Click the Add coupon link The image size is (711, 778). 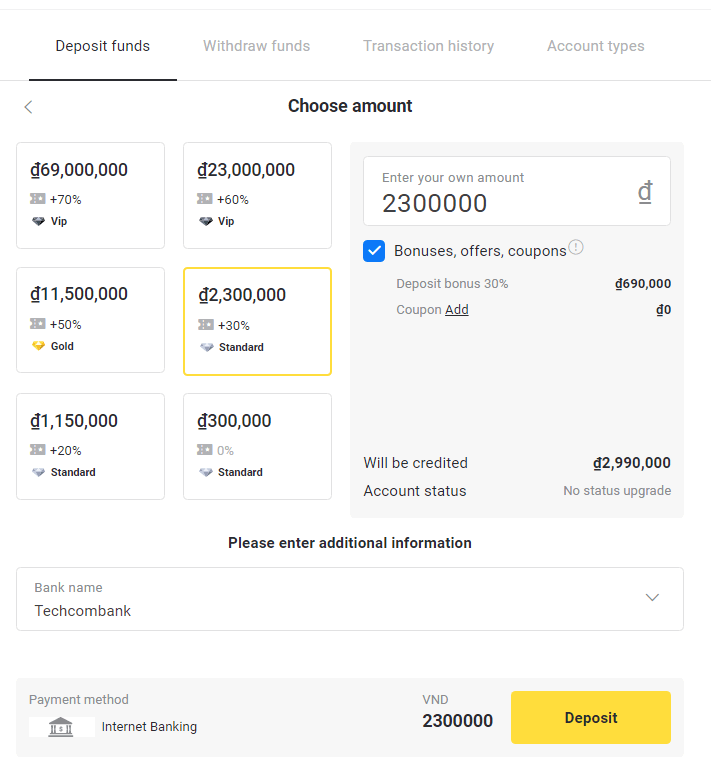click(457, 310)
